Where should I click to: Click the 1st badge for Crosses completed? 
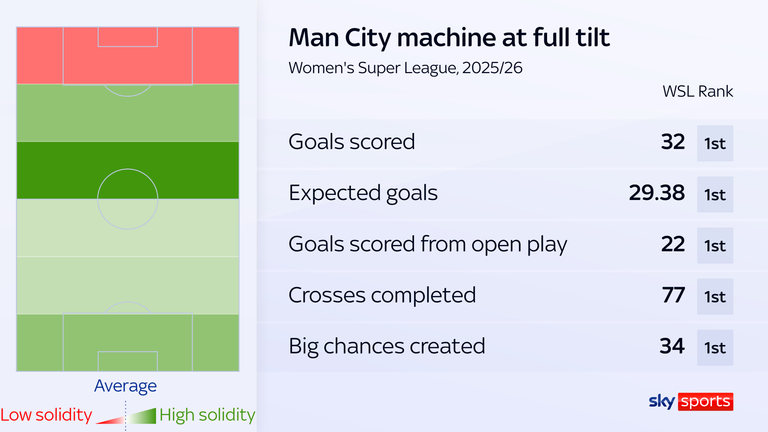click(x=715, y=296)
